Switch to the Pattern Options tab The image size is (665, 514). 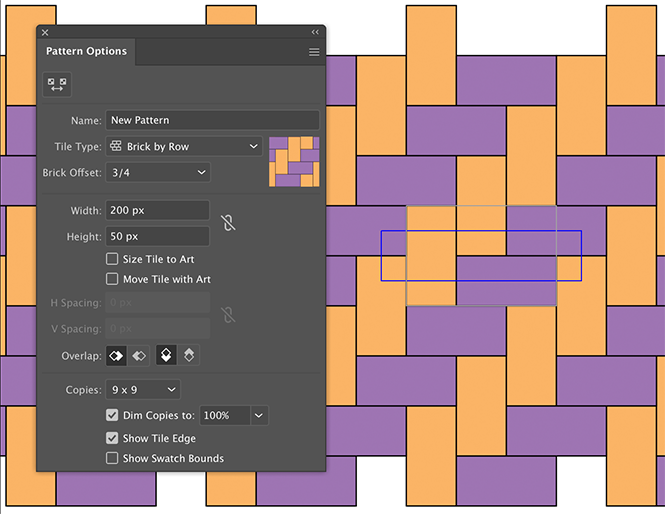click(86, 51)
